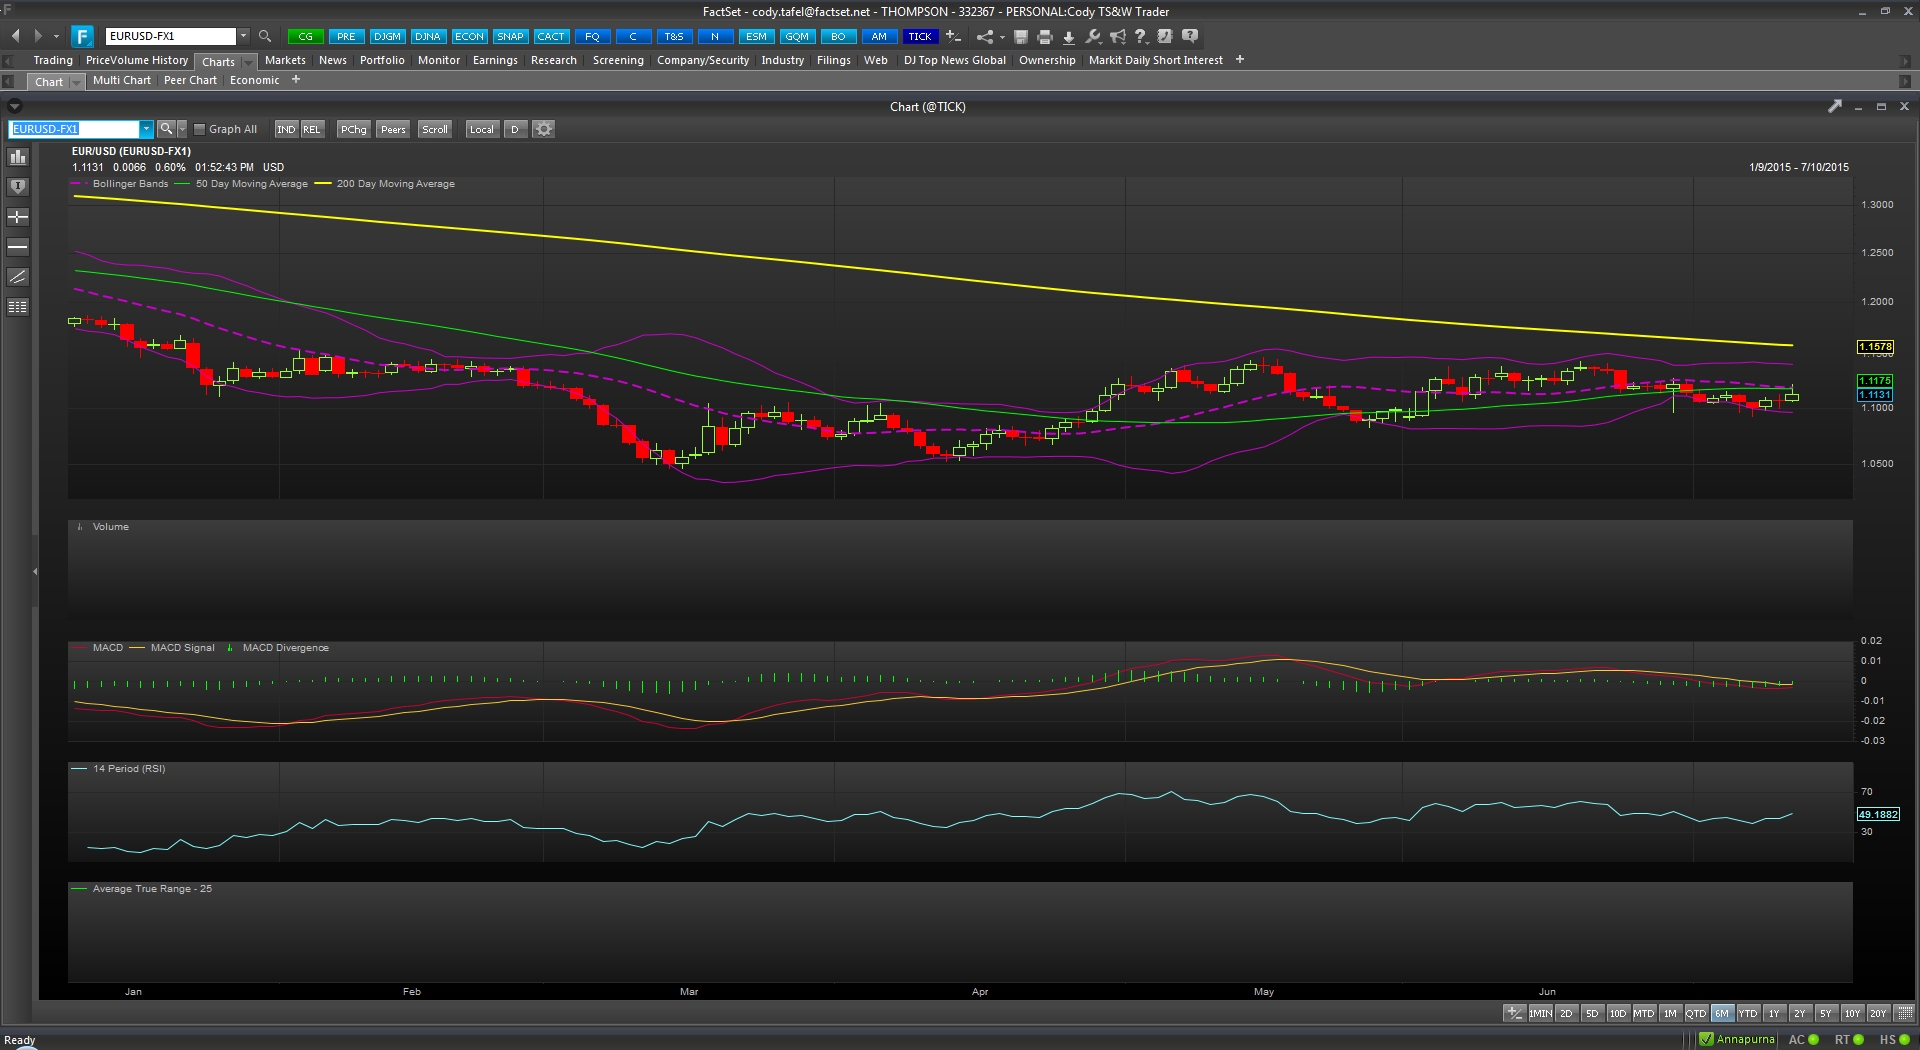Toggle the Annapurna green checkmark in status bar
The width and height of the screenshot is (1920, 1050).
pyautogui.click(x=1707, y=1039)
